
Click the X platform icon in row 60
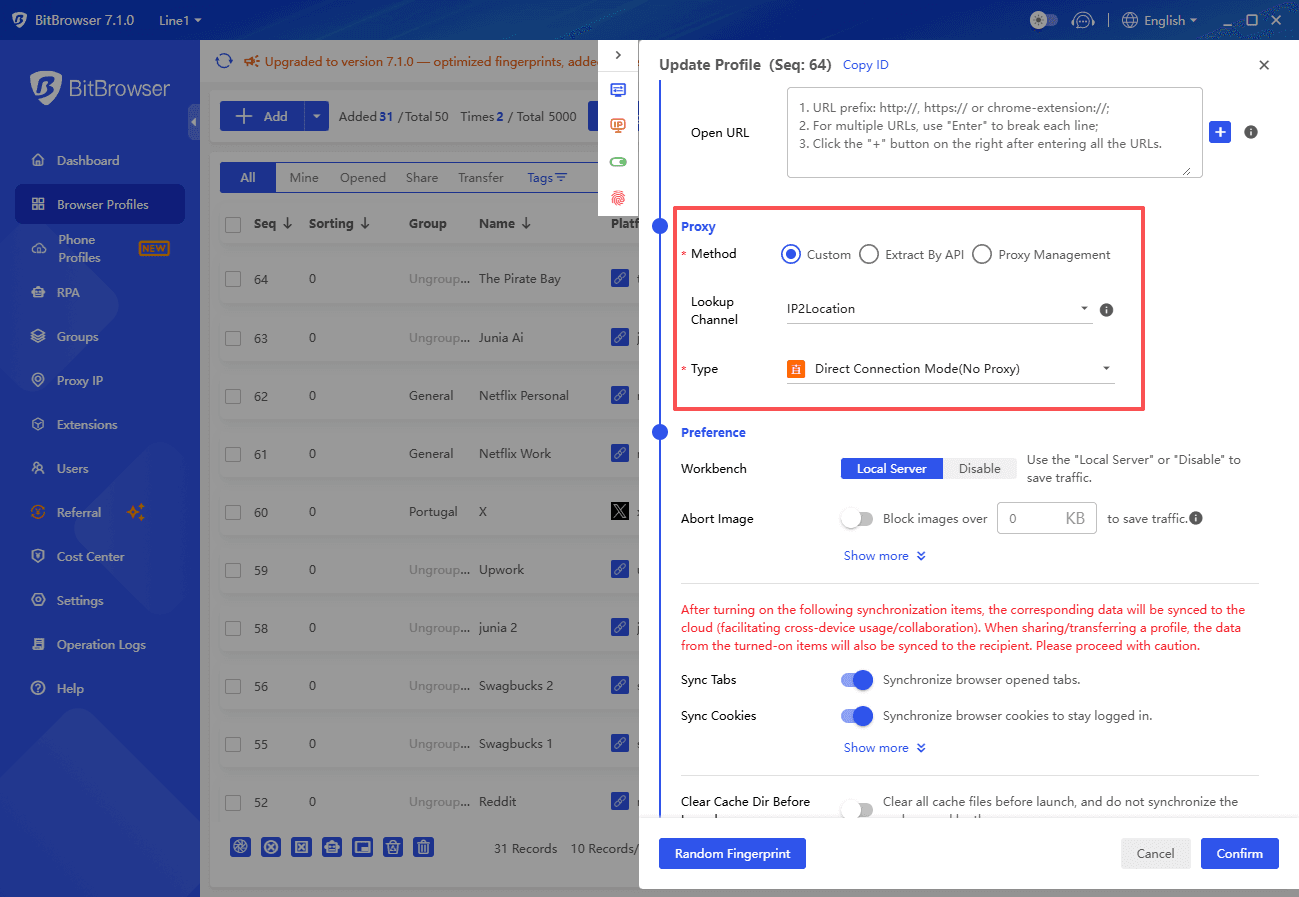click(620, 511)
